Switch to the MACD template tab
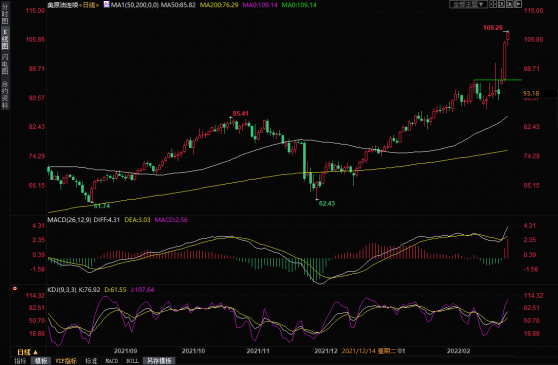 tap(112, 361)
